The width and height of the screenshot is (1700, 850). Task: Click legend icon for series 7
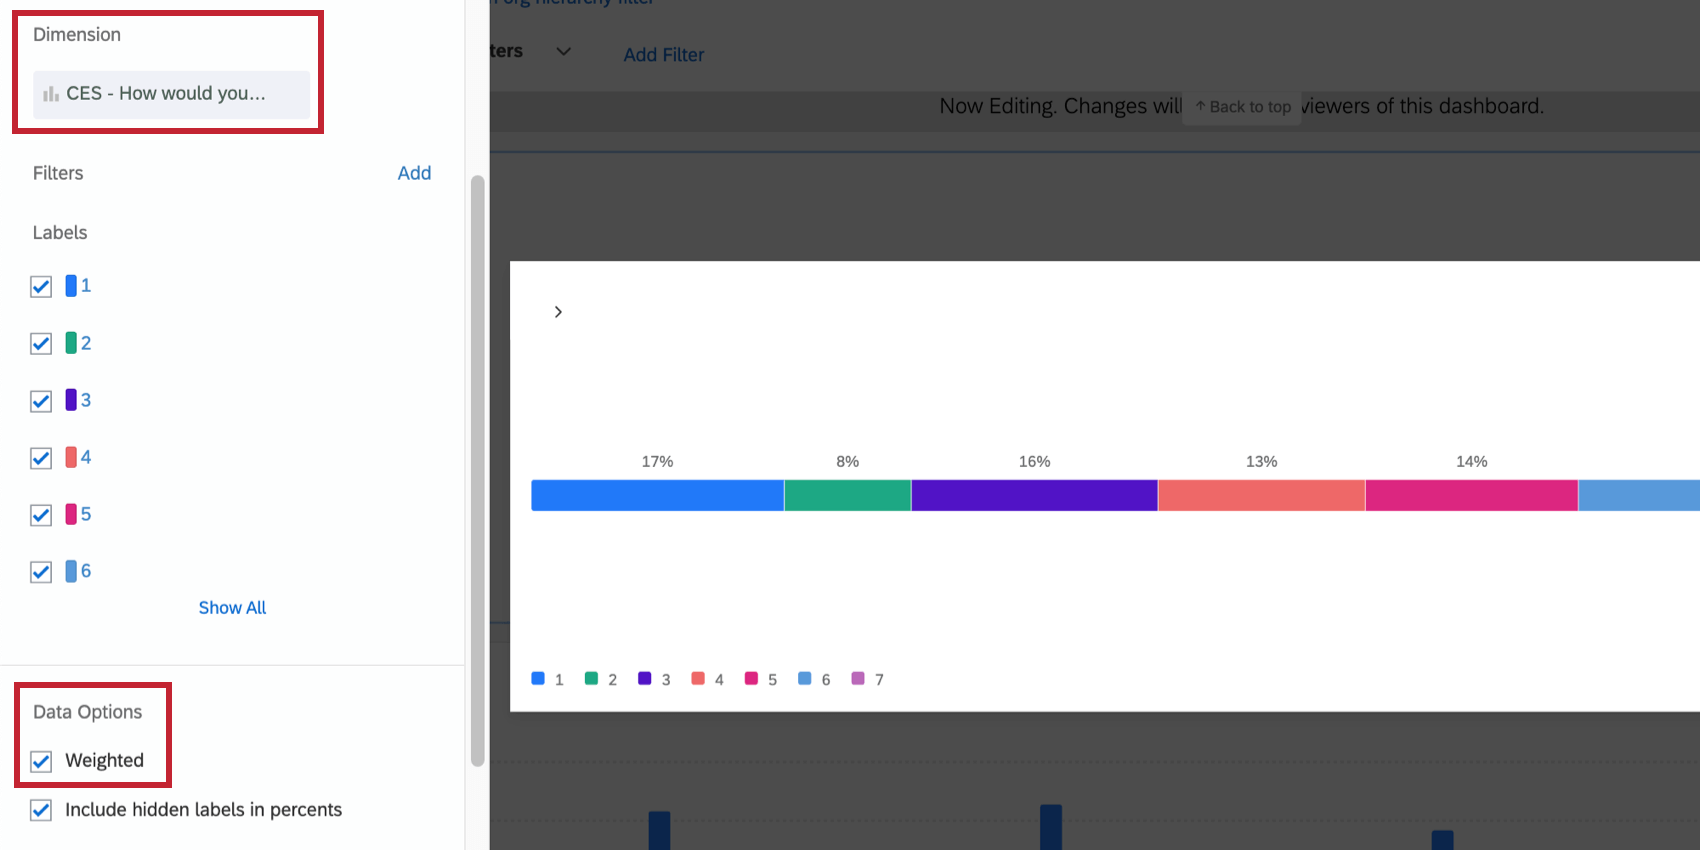(857, 678)
